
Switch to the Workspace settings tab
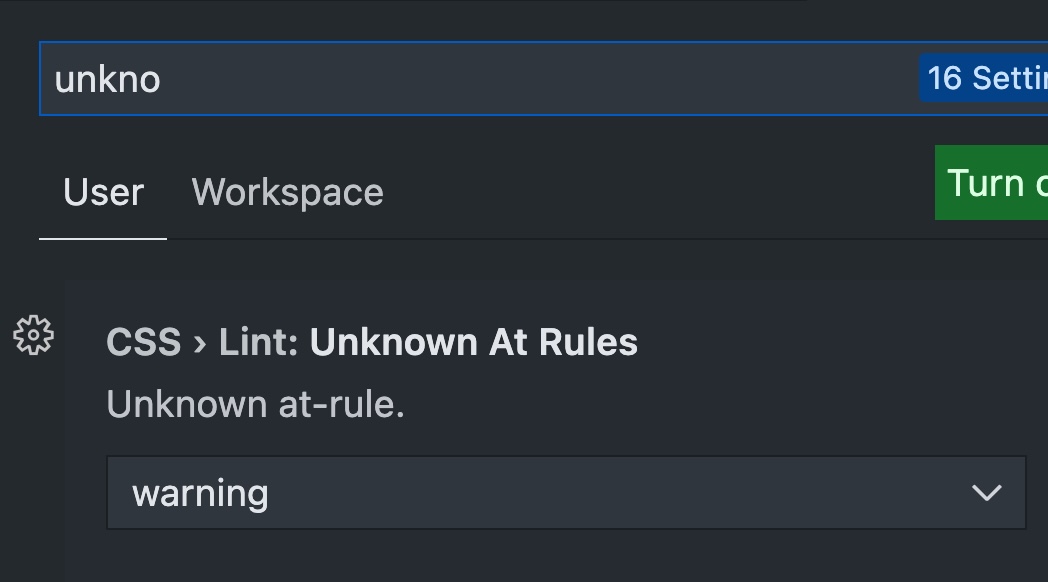click(287, 192)
